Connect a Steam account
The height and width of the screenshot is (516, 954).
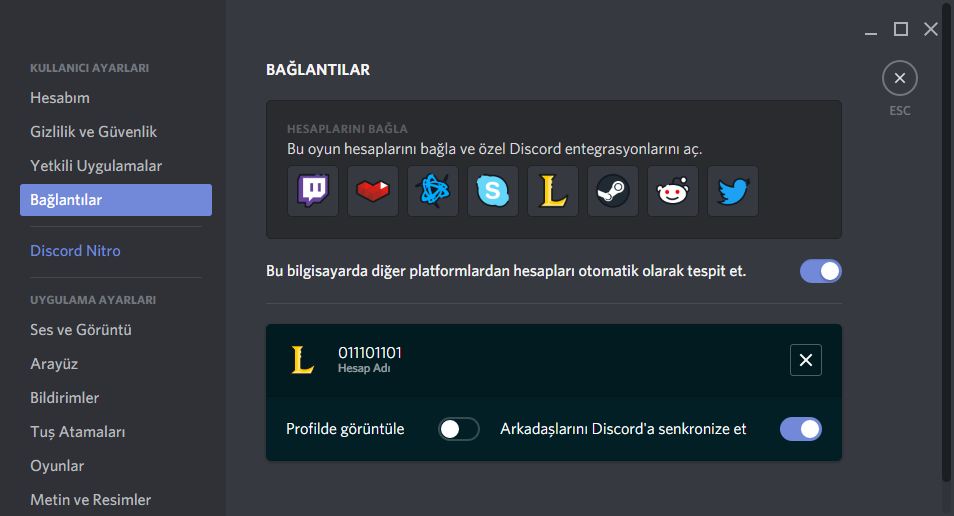click(613, 191)
